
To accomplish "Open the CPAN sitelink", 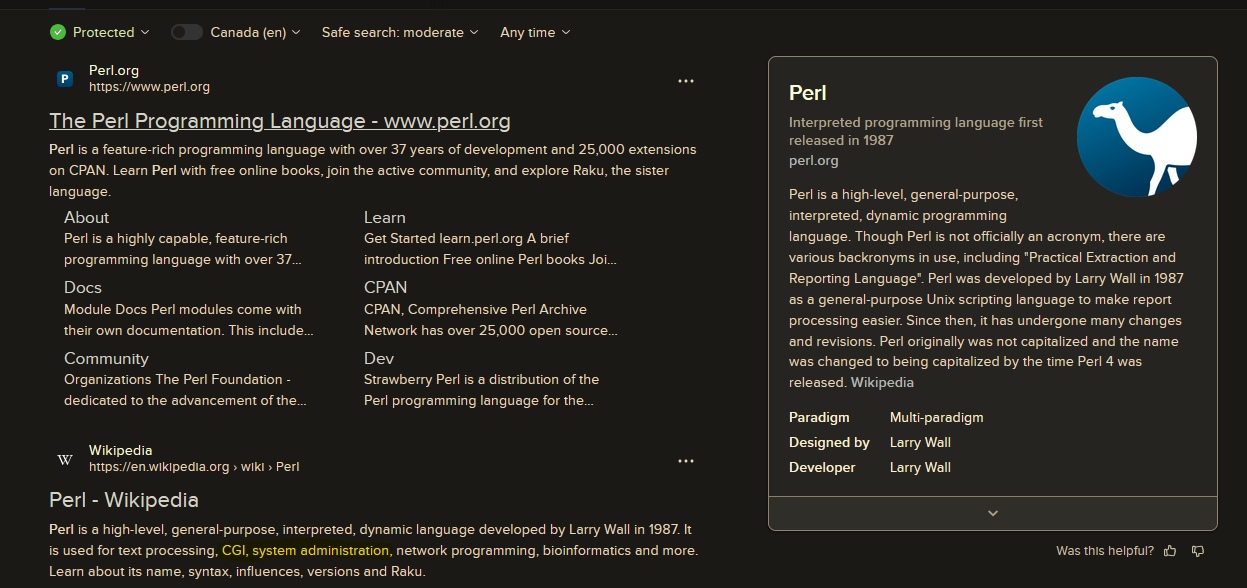I will [386, 287].
